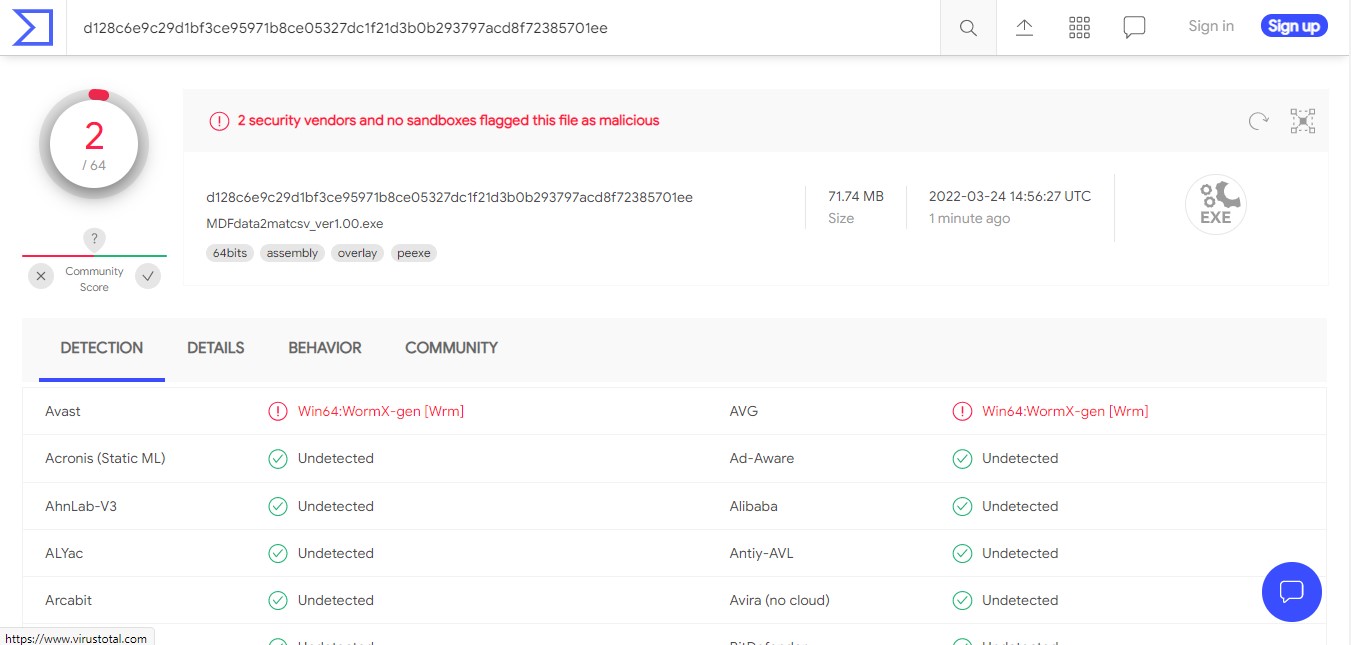The height and width of the screenshot is (645, 1351).
Task: Click the MDFdata2matcsv_ver1.00.exe file name
Action: click(295, 223)
